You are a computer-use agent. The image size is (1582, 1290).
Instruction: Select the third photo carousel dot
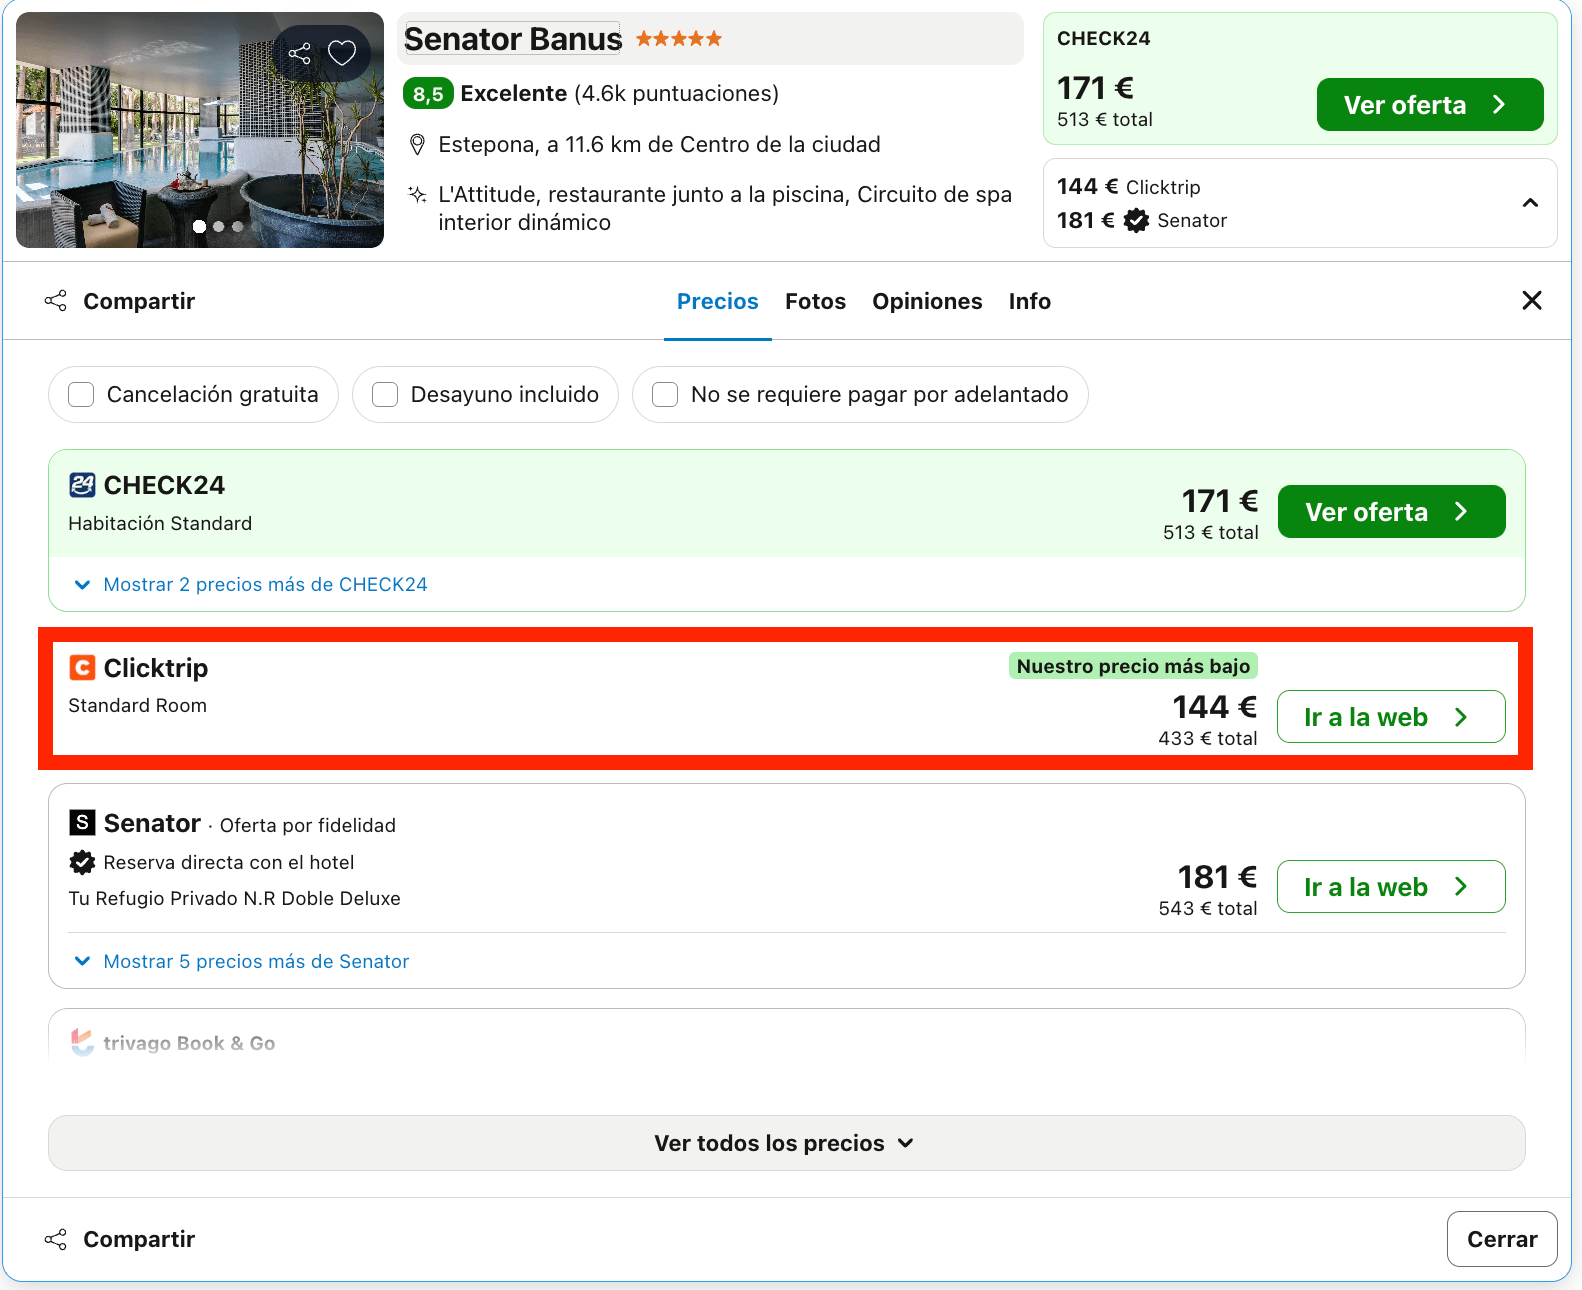coord(238,226)
